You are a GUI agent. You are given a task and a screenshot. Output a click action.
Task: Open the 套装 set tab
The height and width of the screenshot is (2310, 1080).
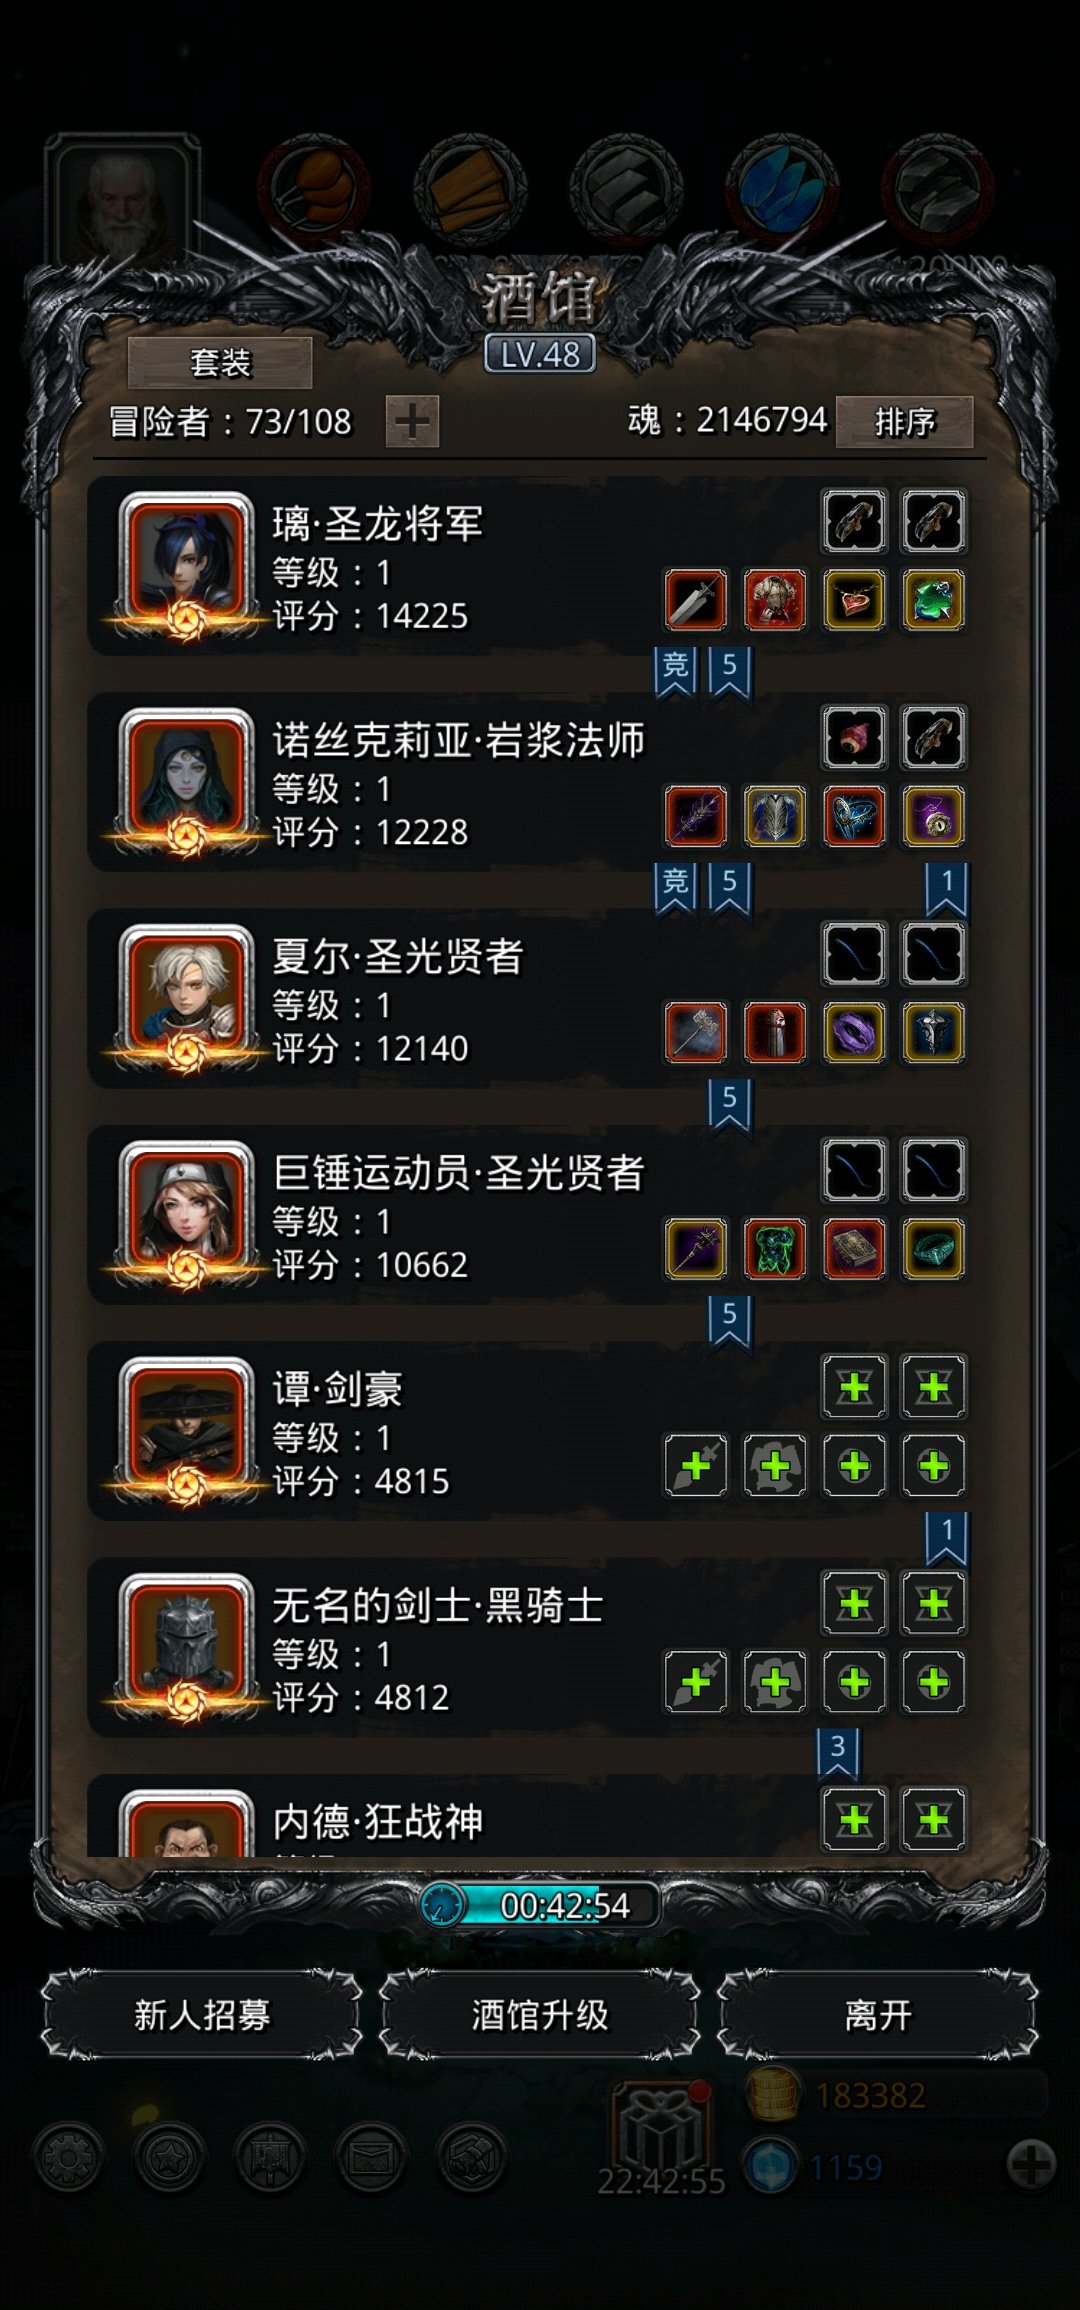point(220,362)
